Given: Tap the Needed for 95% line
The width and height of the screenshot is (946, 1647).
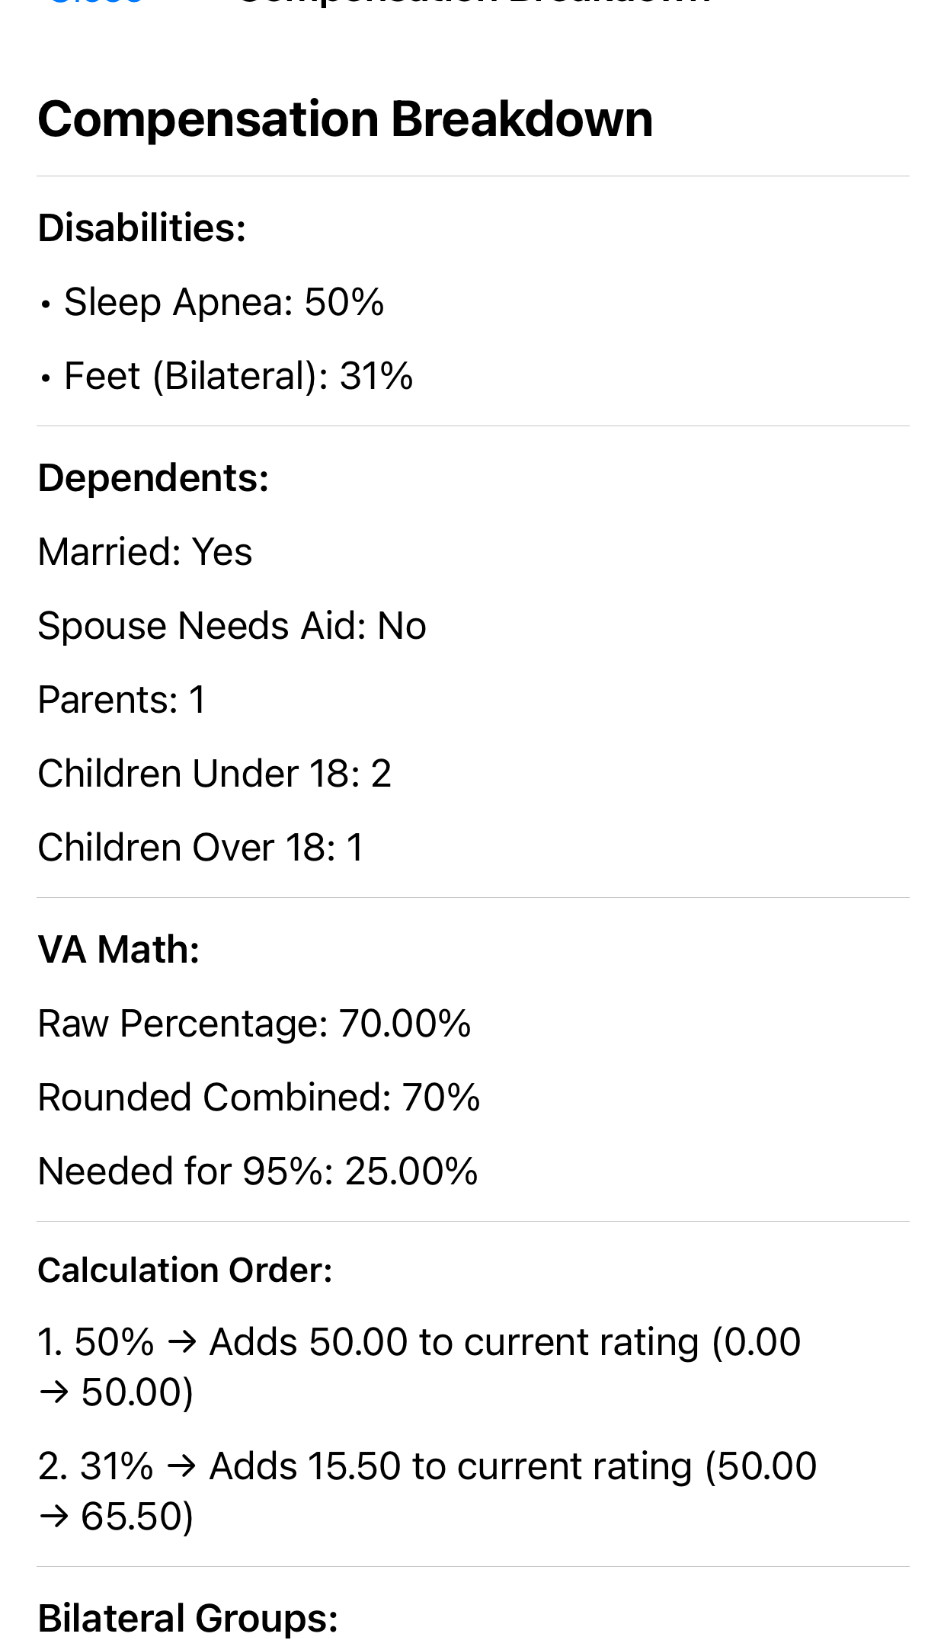Looking at the screenshot, I should coord(258,1172).
